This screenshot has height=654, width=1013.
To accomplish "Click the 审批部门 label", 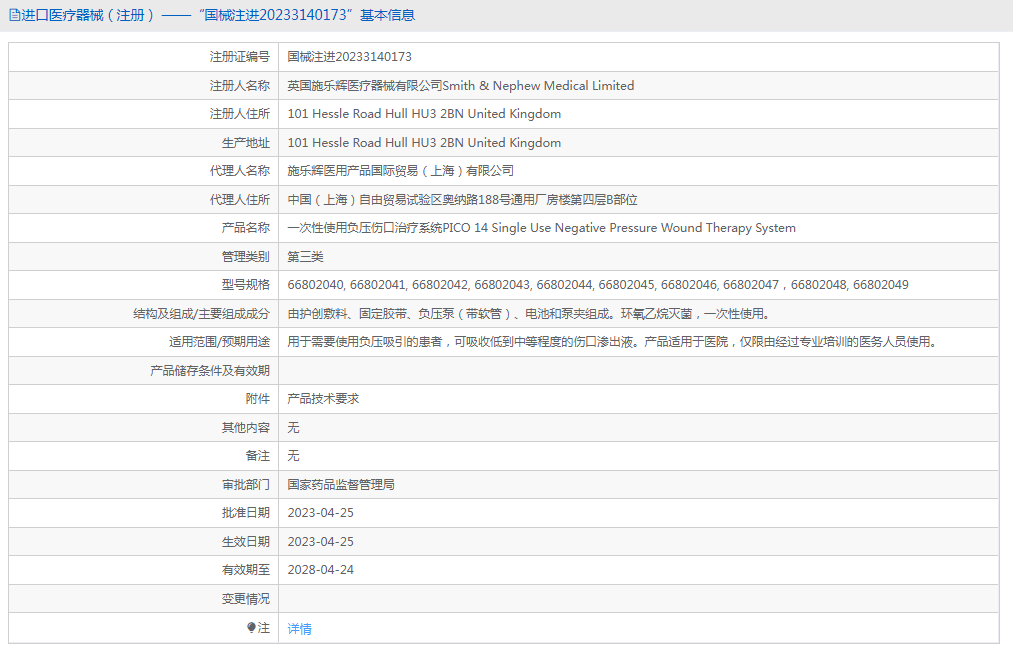I will click(x=245, y=485).
